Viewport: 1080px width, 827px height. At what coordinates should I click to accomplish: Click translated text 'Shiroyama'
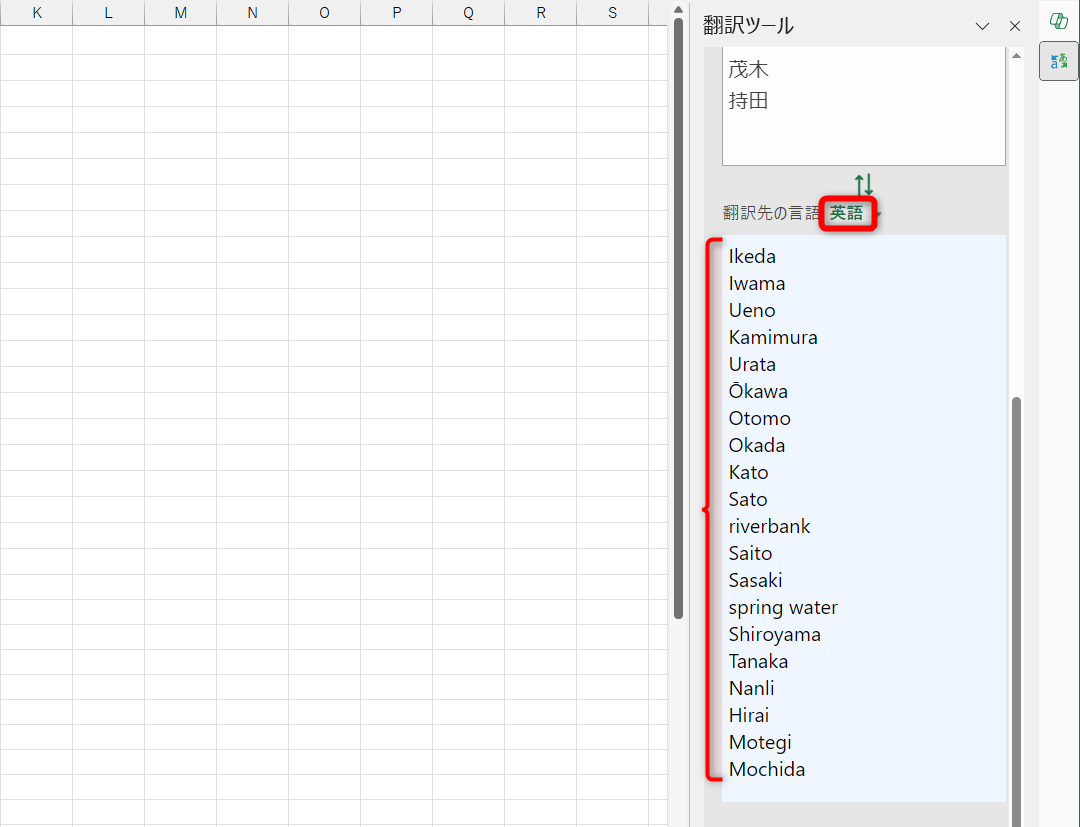pyautogui.click(x=775, y=634)
